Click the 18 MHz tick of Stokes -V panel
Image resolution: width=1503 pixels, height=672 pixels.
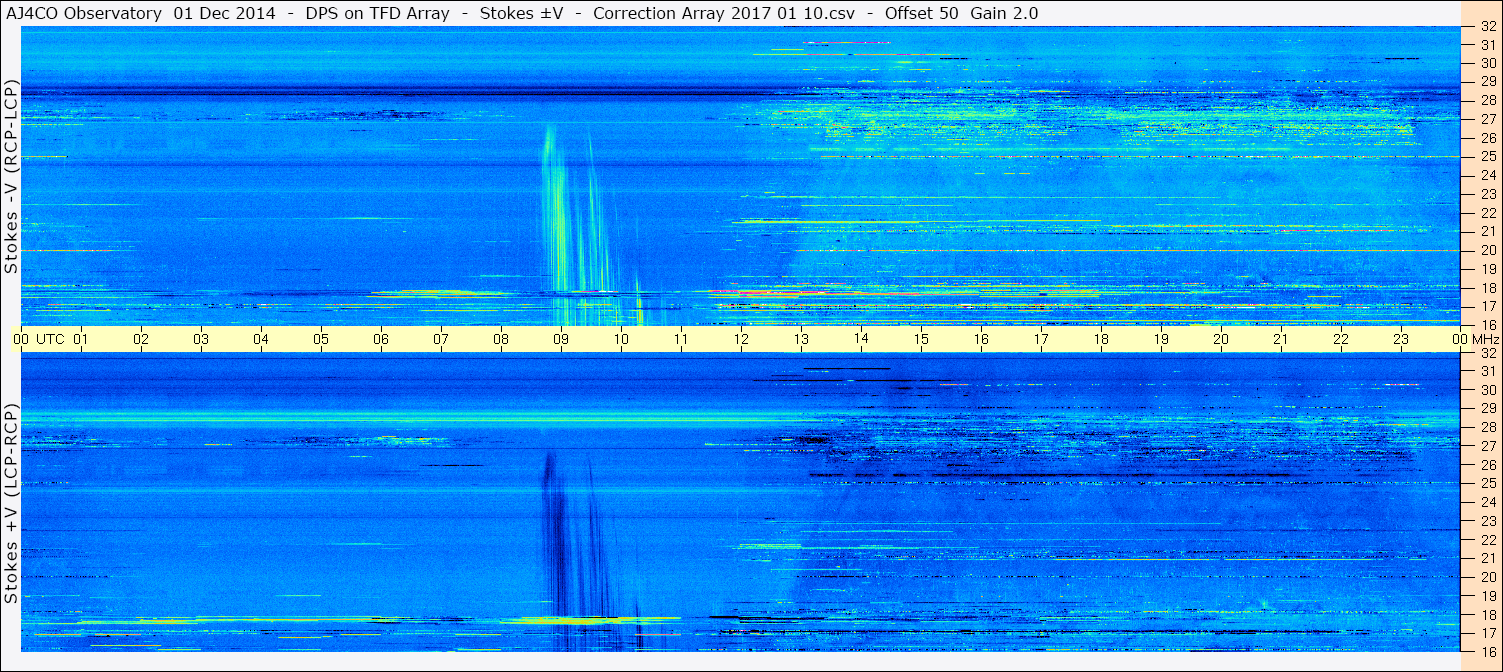pyautogui.click(x=1487, y=287)
